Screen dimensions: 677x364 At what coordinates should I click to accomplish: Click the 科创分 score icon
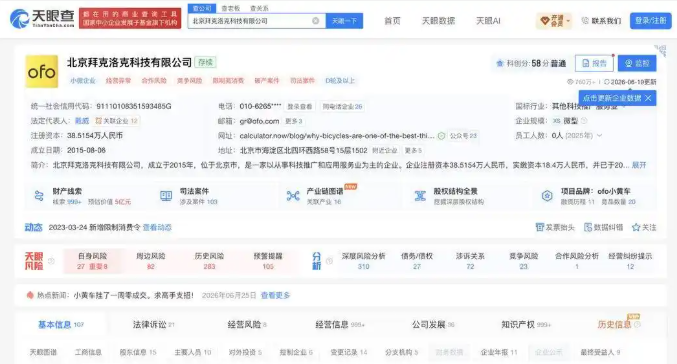click(500, 63)
